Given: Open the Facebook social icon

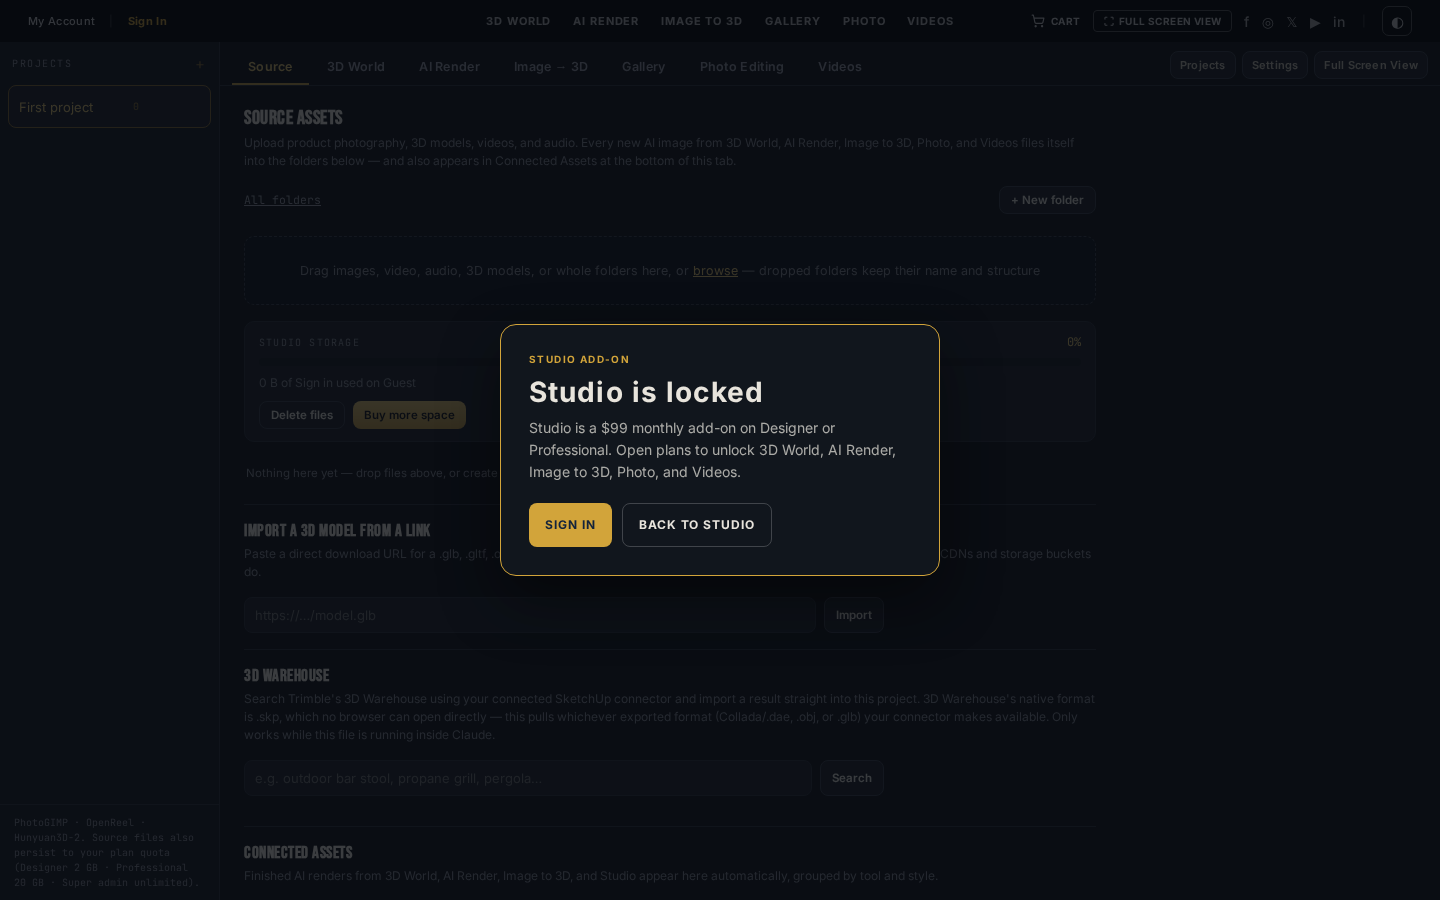Looking at the screenshot, I should (1246, 22).
